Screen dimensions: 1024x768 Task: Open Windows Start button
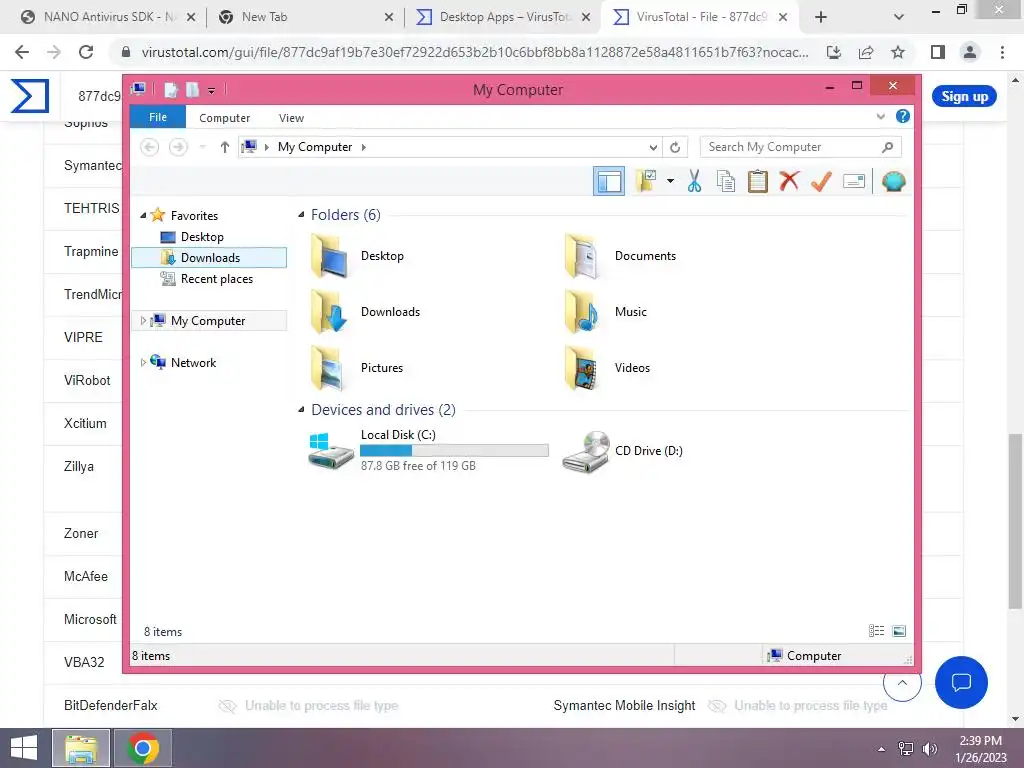(24, 748)
